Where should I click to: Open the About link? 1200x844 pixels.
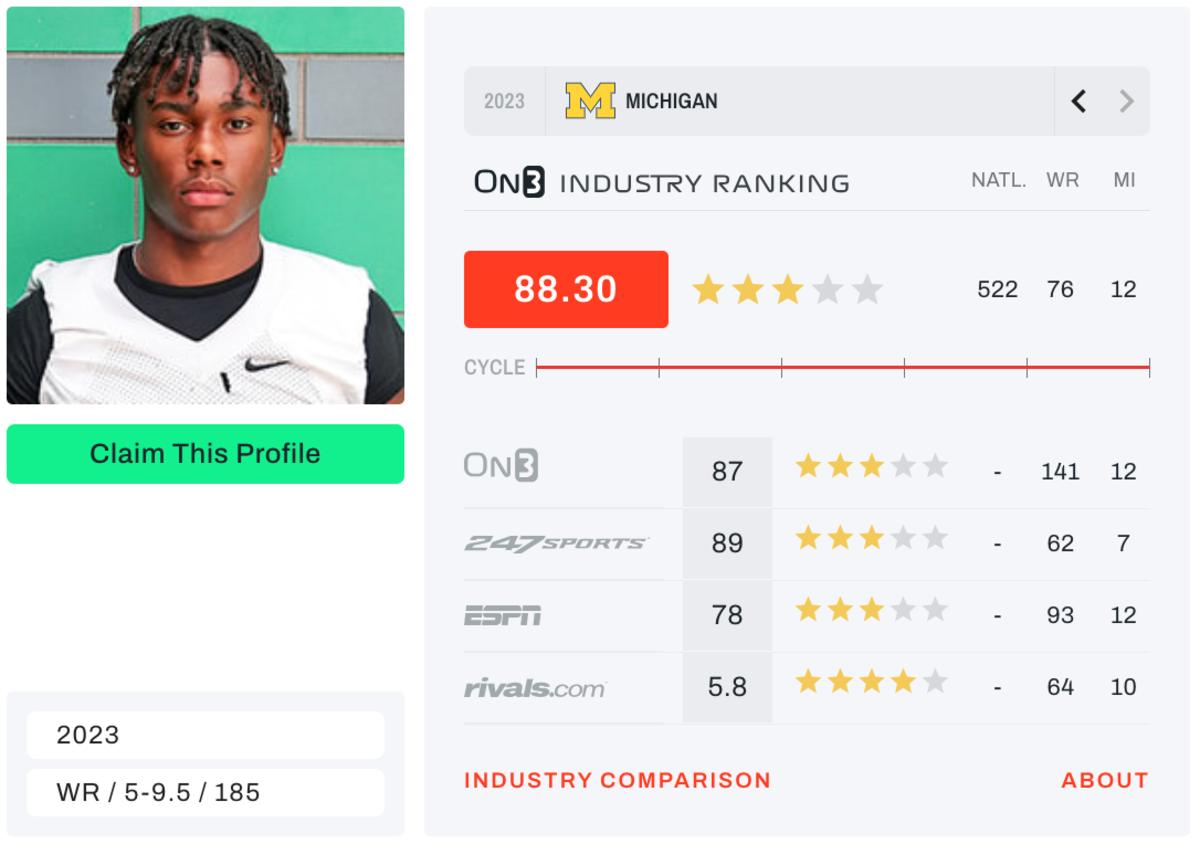[x=1104, y=780]
